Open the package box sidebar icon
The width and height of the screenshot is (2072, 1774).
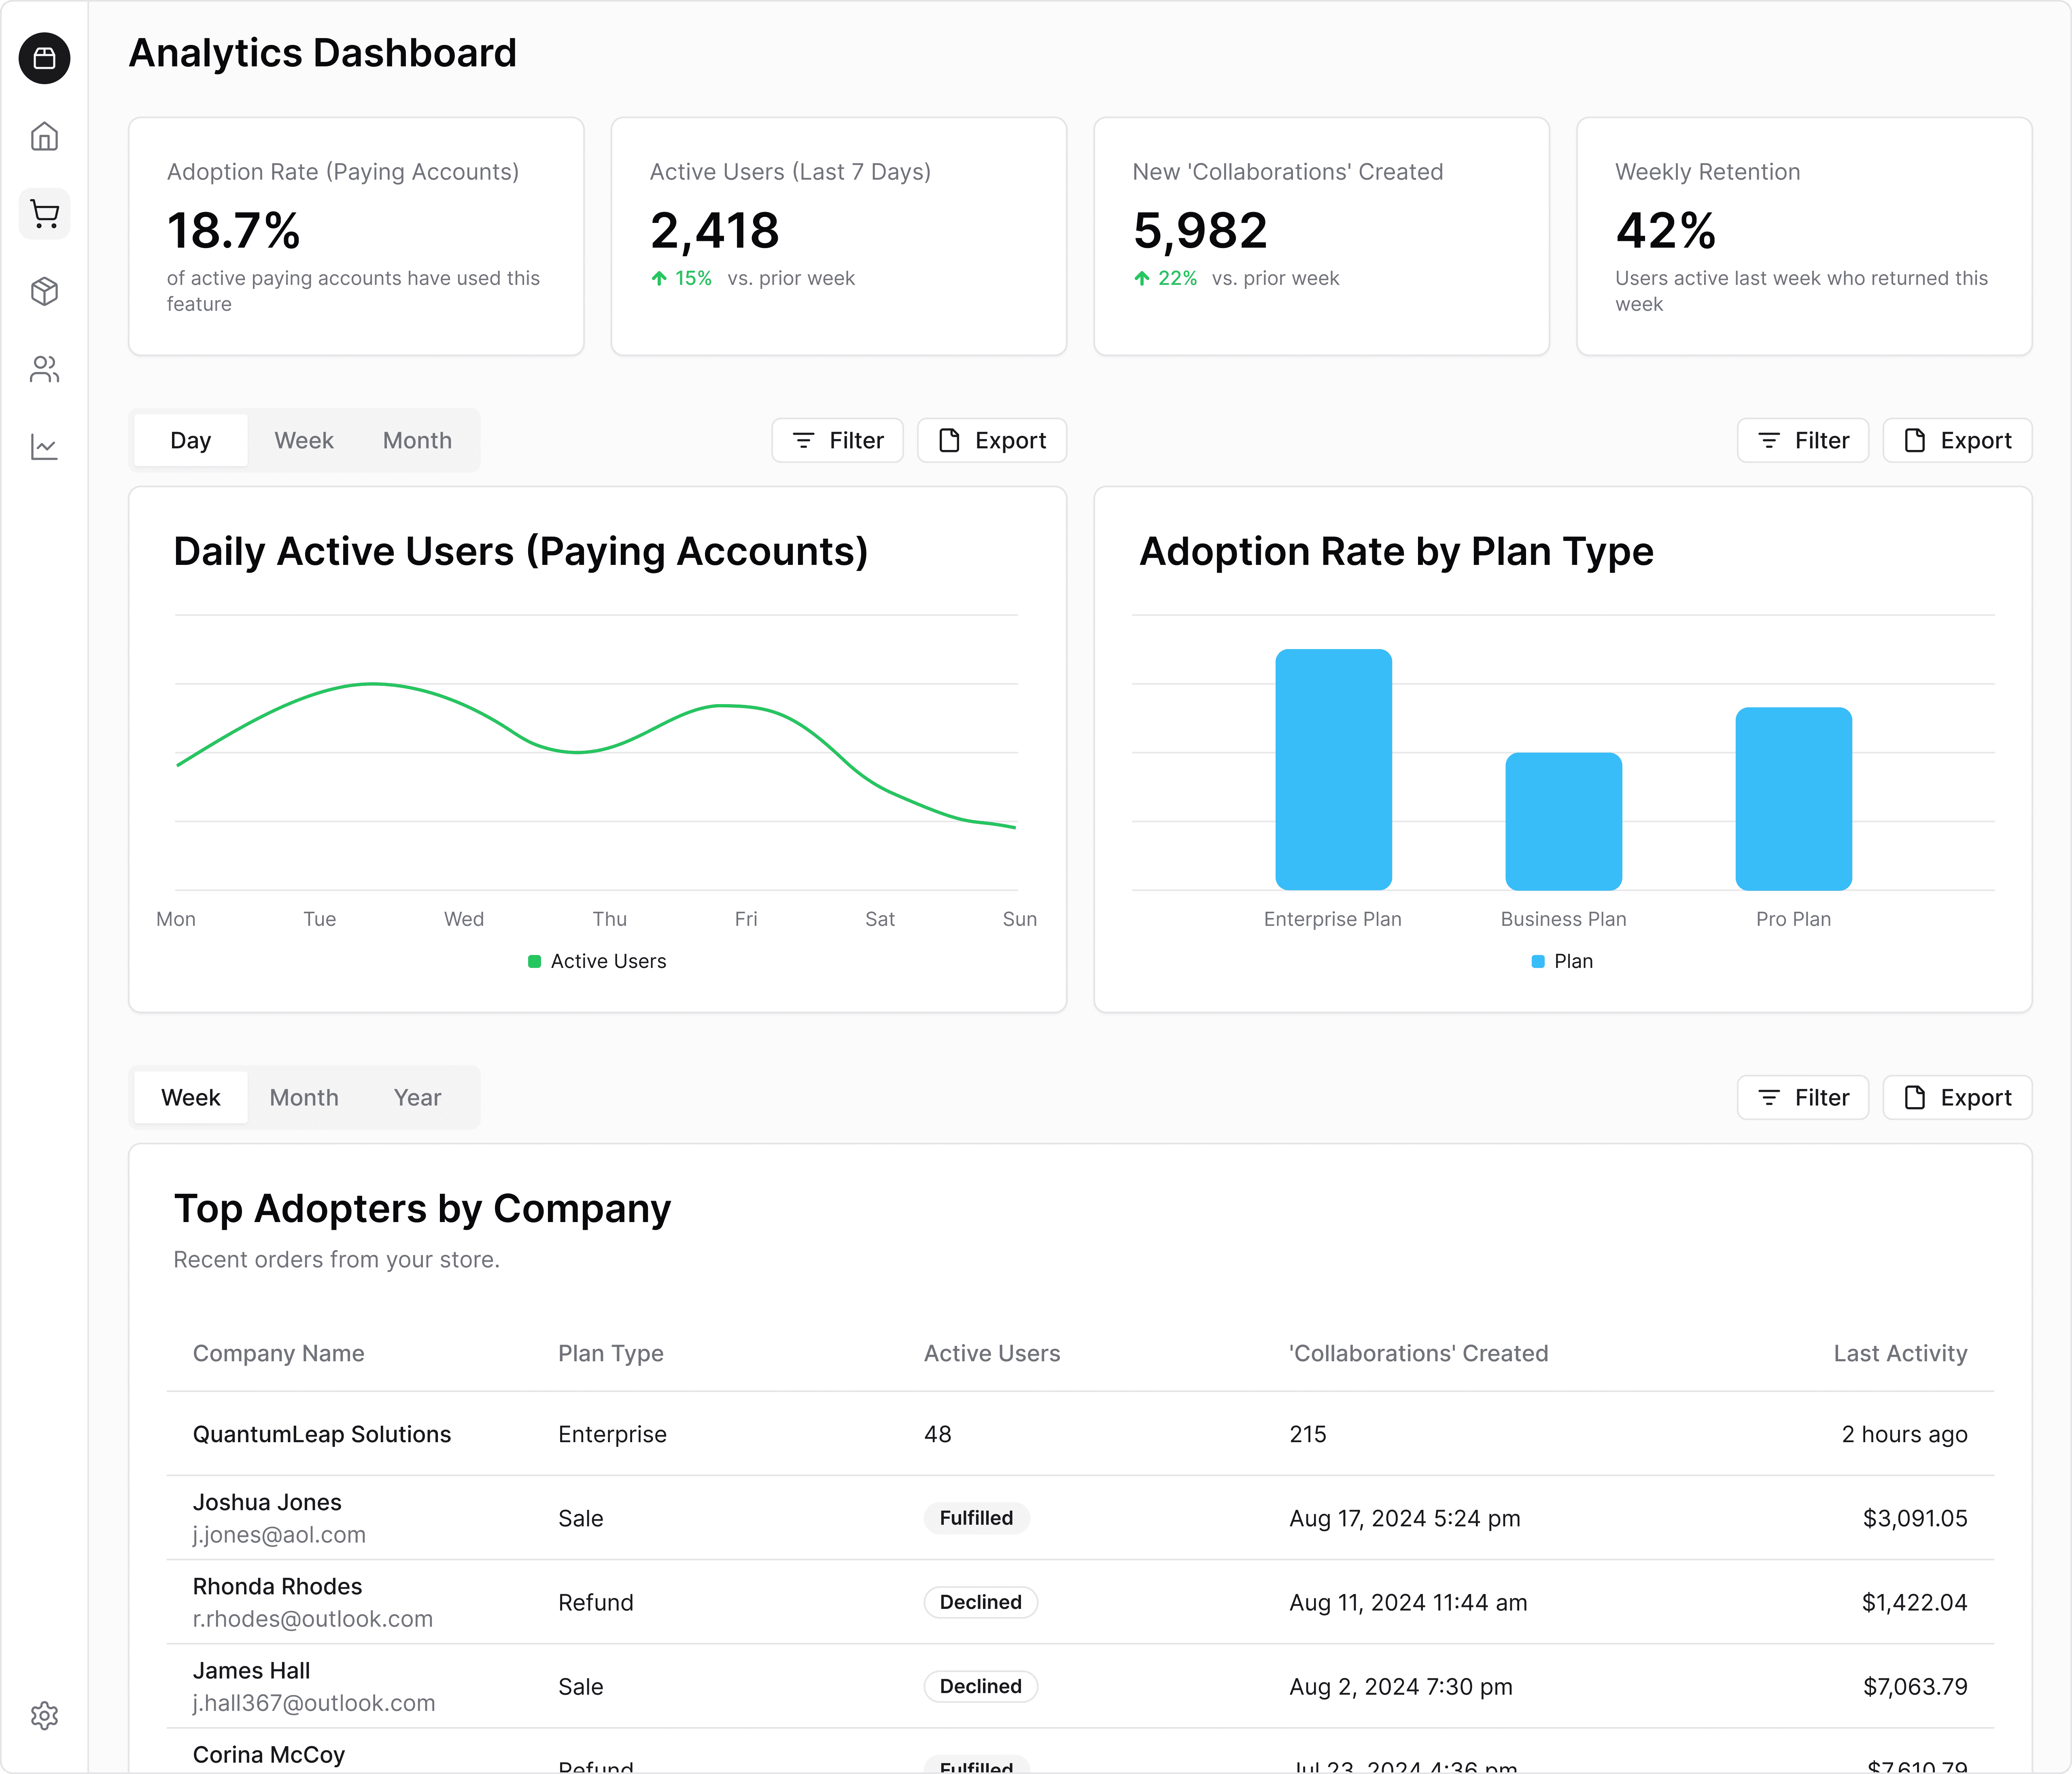44,291
